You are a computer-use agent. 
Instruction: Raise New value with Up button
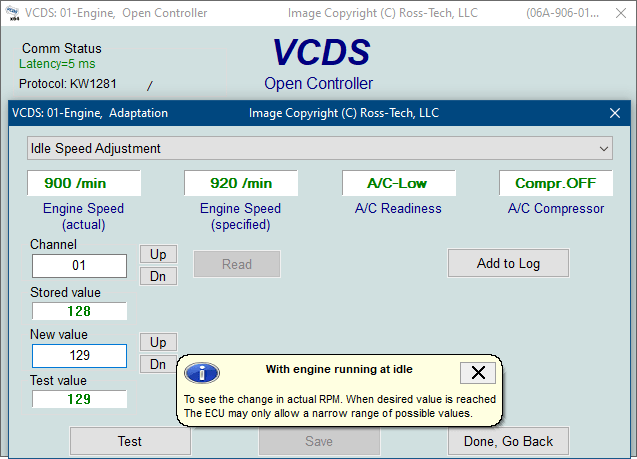tap(158, 342)
